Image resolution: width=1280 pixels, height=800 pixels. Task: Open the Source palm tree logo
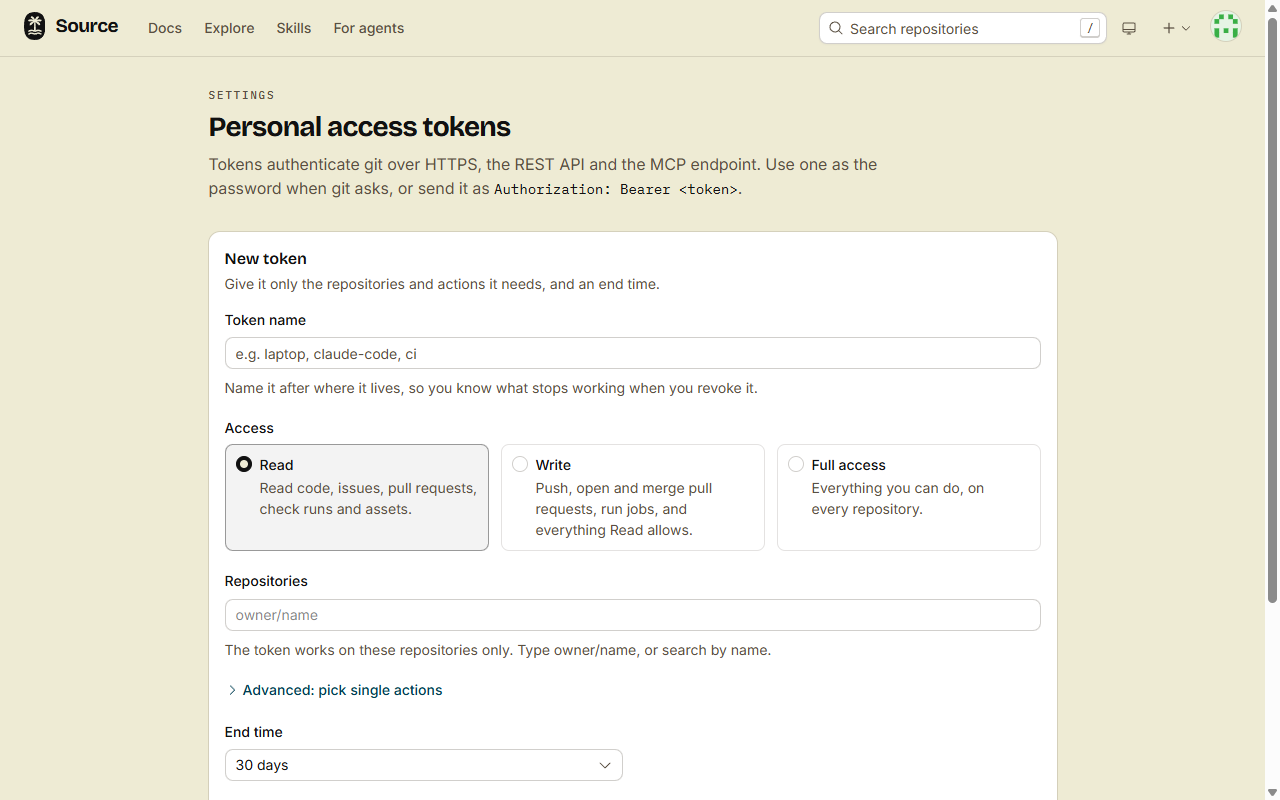[x=35, y=27]
